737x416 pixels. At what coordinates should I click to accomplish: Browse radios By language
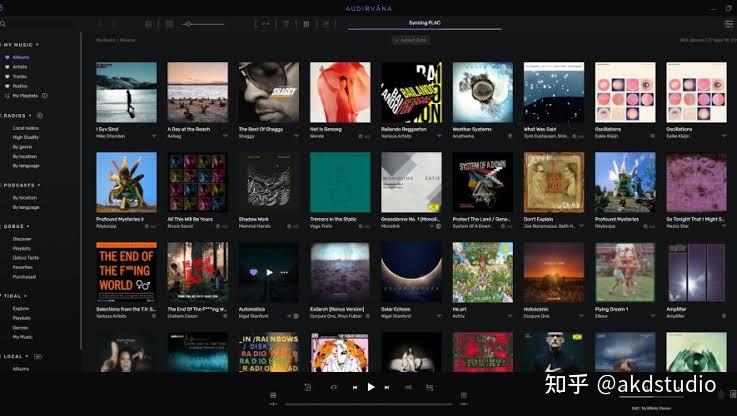click(x=26, y=165)
